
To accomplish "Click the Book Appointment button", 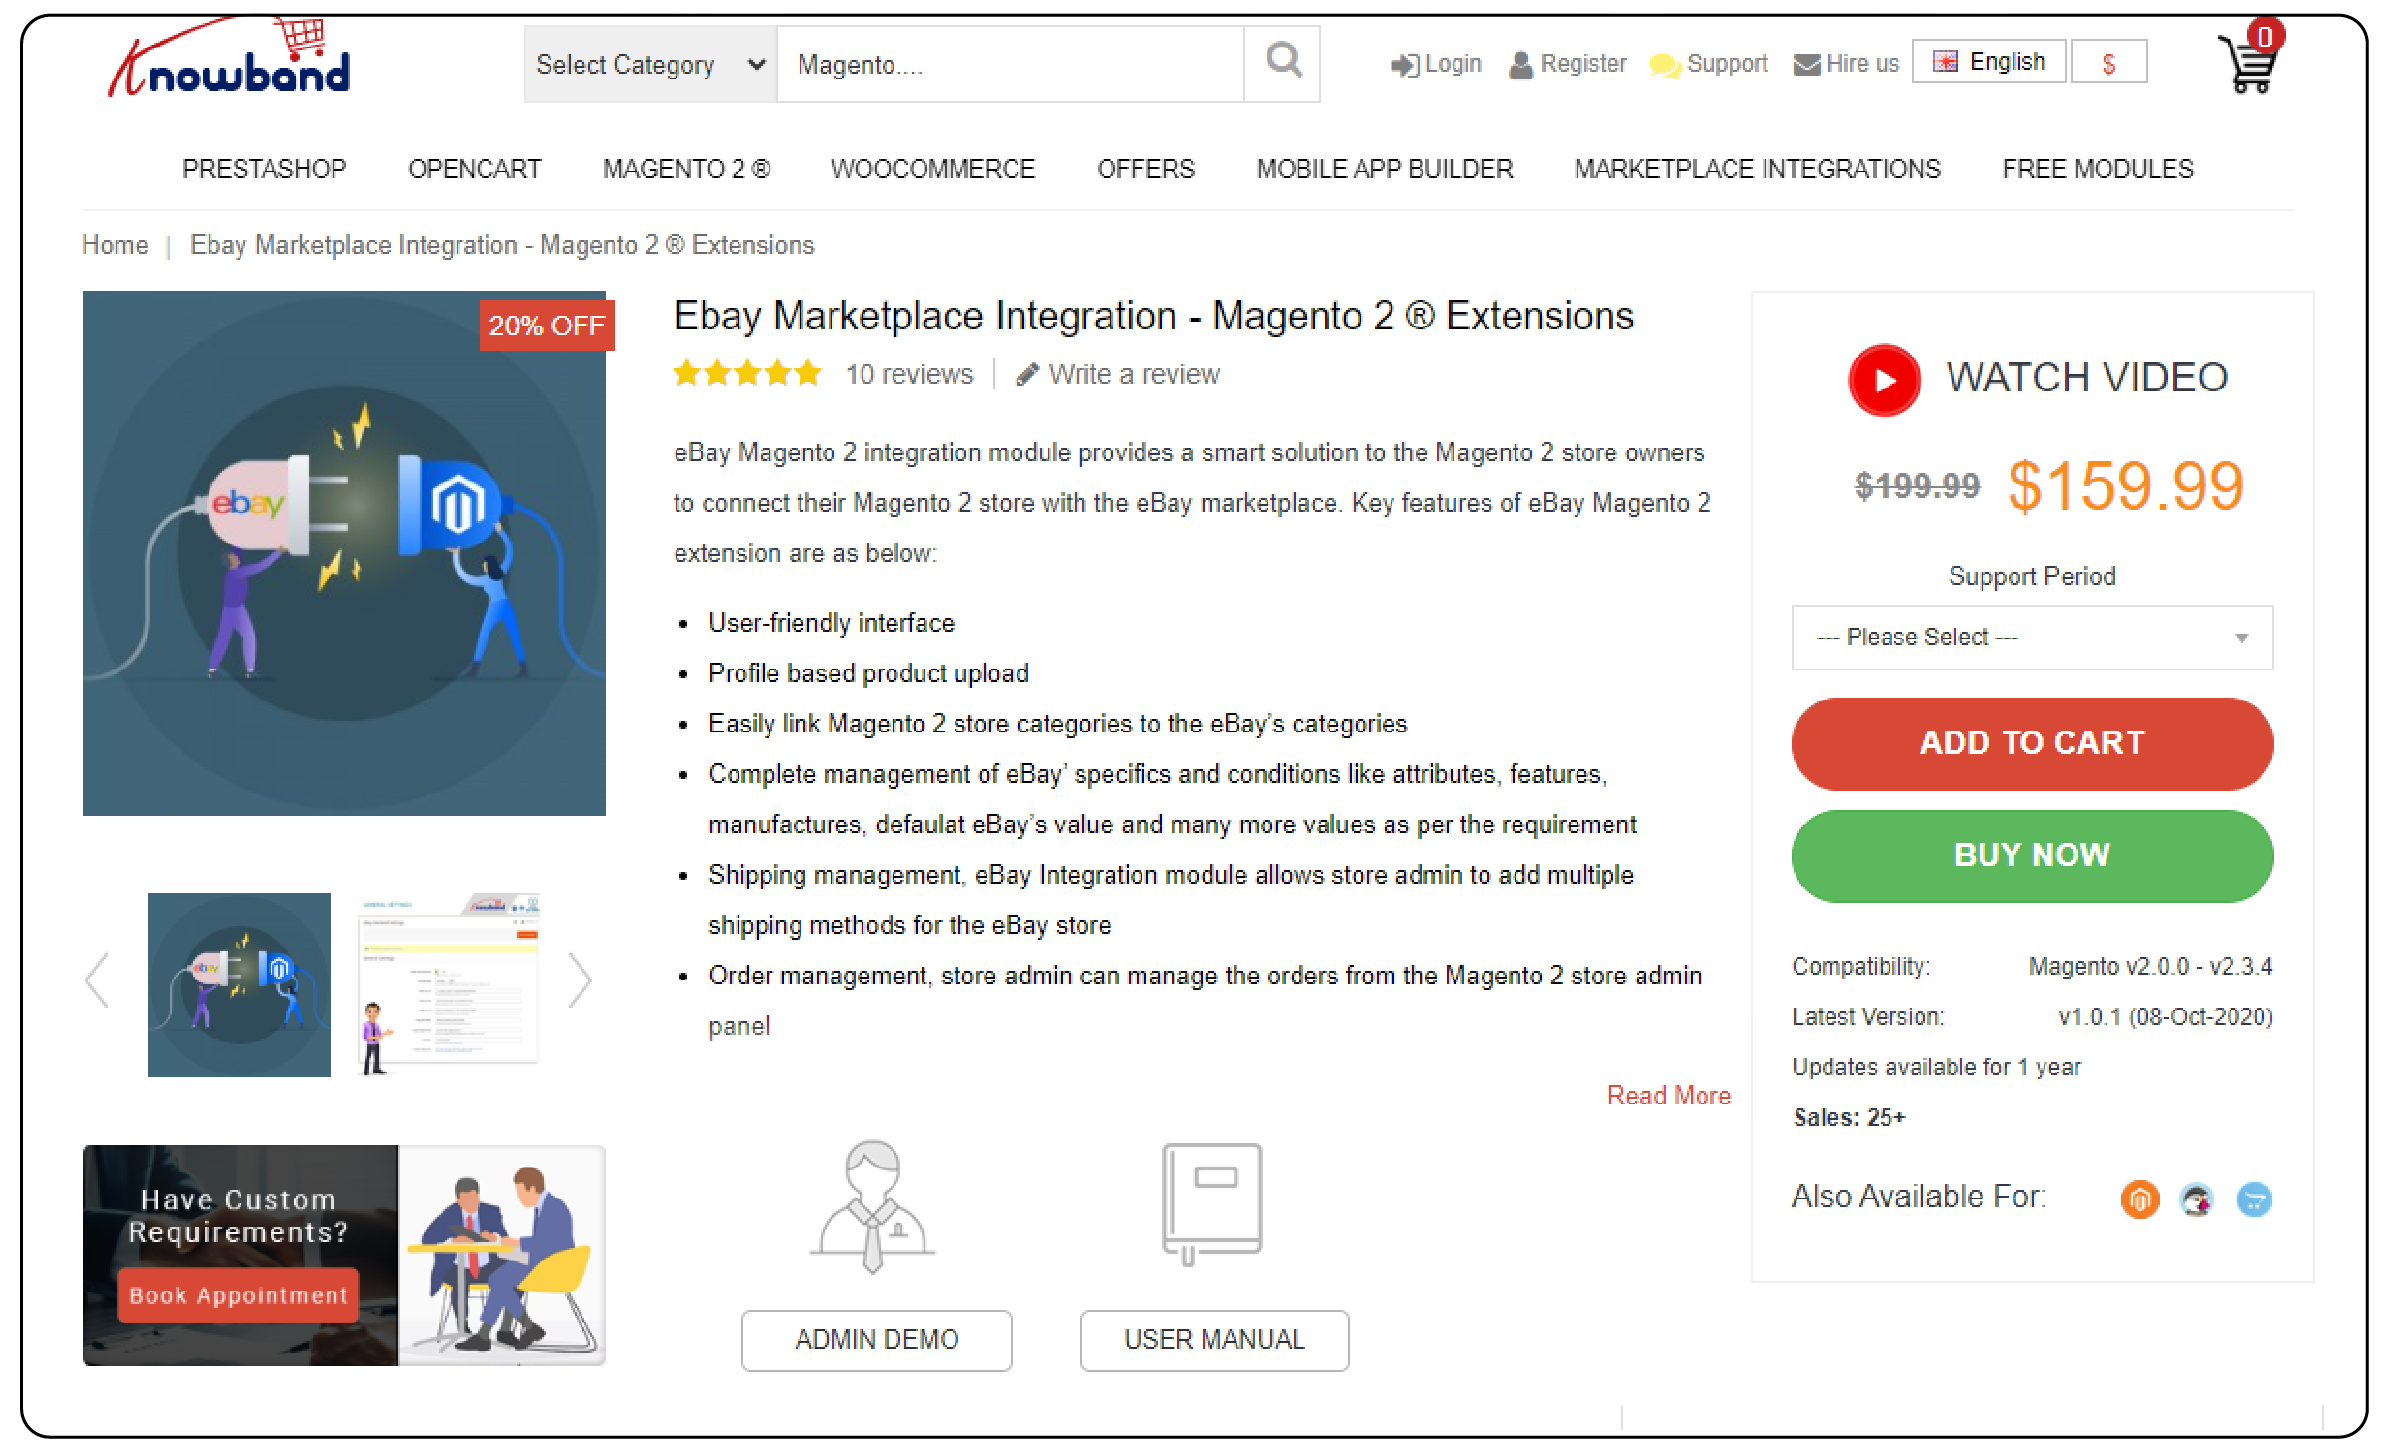I will 238,1296.
